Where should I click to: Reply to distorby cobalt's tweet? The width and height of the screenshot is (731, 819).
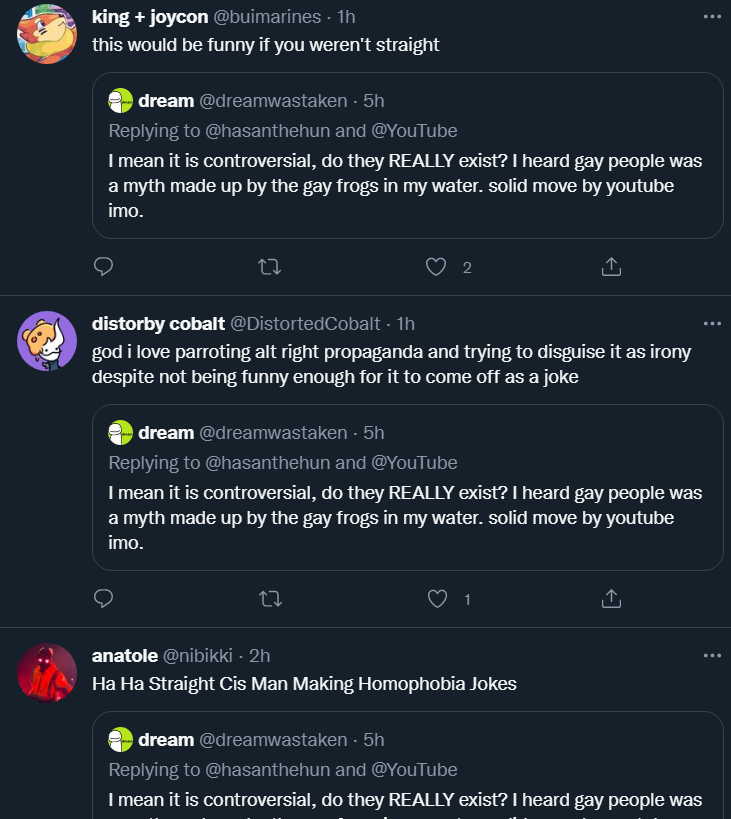tap(103, 599)
